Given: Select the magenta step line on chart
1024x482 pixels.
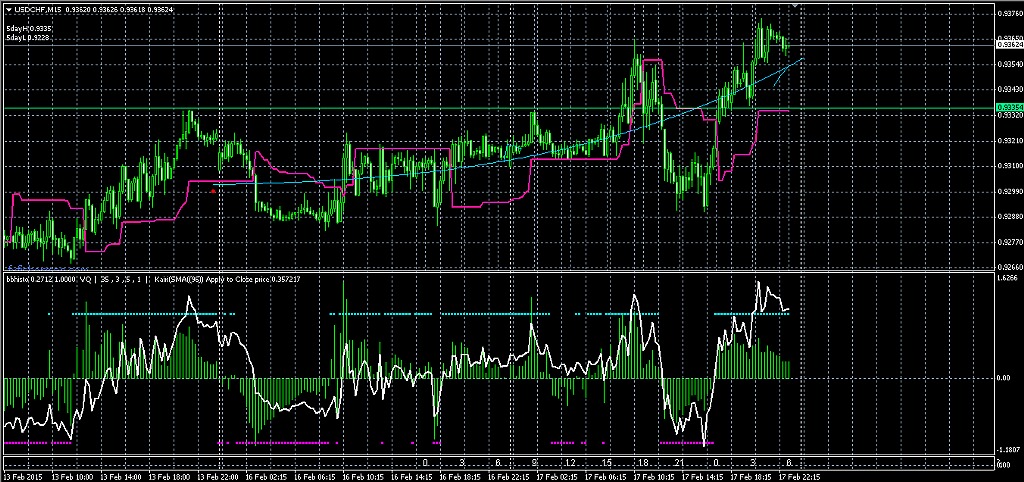Looking at the screenshot, I should coord(400,150).
